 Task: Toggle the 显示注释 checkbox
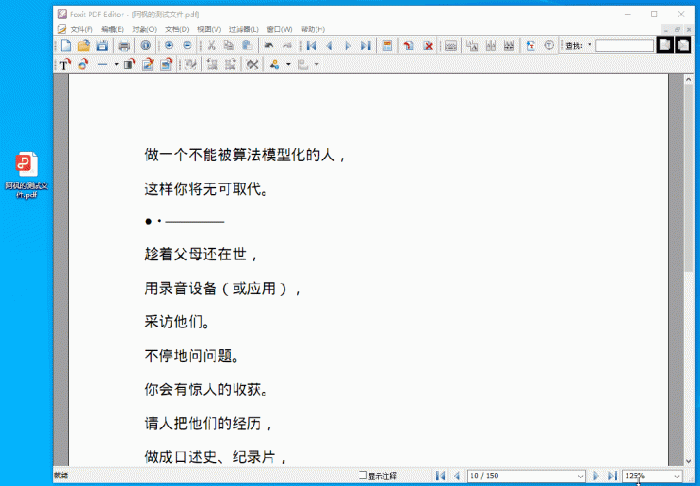point(363,475)
